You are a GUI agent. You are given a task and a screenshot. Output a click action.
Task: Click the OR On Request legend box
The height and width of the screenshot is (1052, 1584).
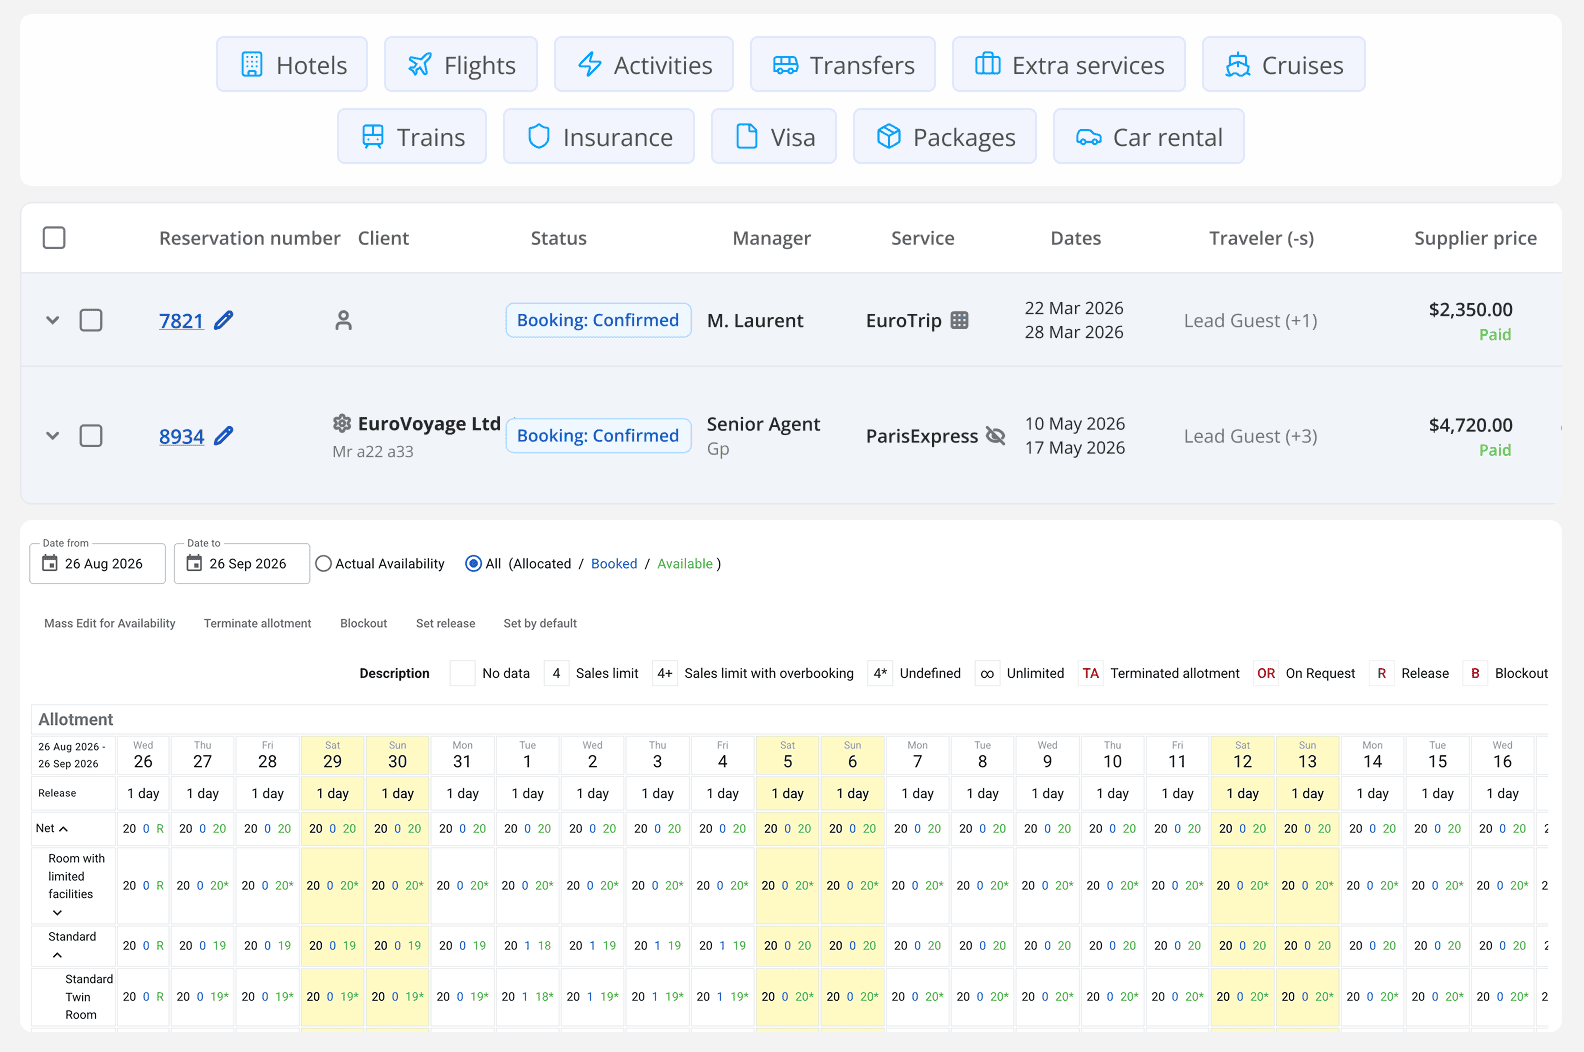[x=1266, y=673]
